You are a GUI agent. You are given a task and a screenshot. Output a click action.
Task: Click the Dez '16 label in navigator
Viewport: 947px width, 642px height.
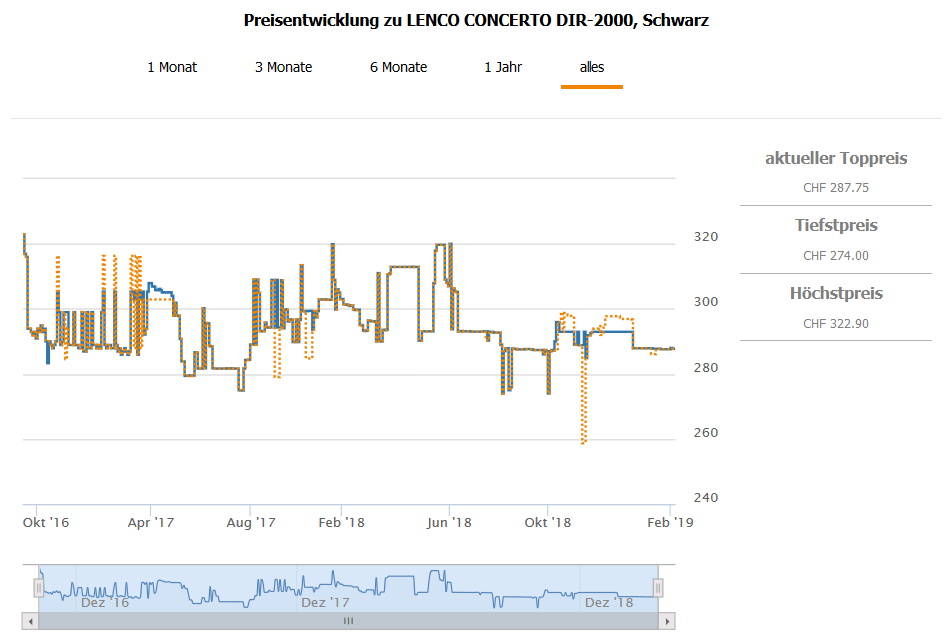[105, 603]
